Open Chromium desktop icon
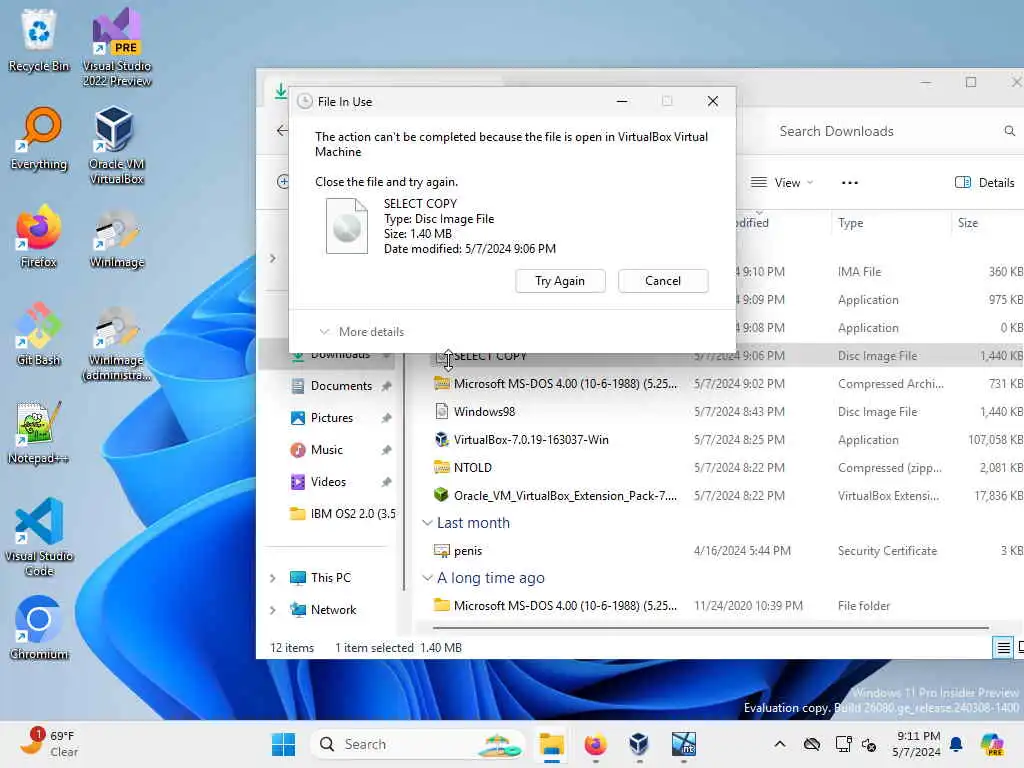 (39, 628)
